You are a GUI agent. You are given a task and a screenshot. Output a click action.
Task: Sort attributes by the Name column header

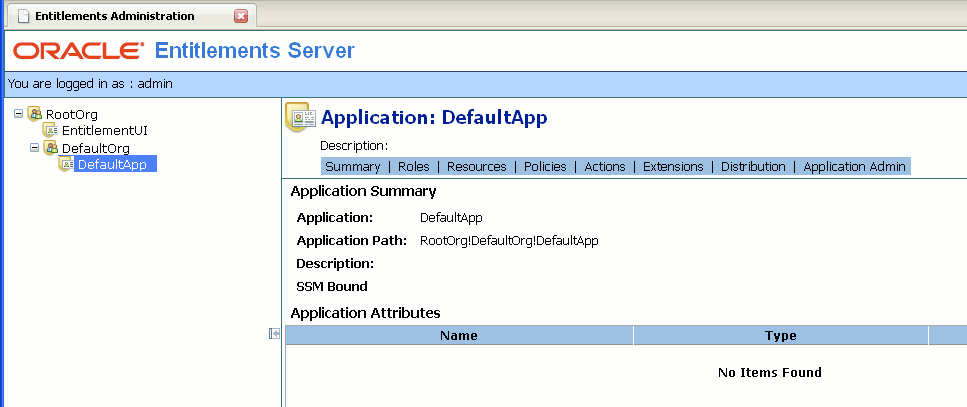pyautogui.click(x=459, y=335)
